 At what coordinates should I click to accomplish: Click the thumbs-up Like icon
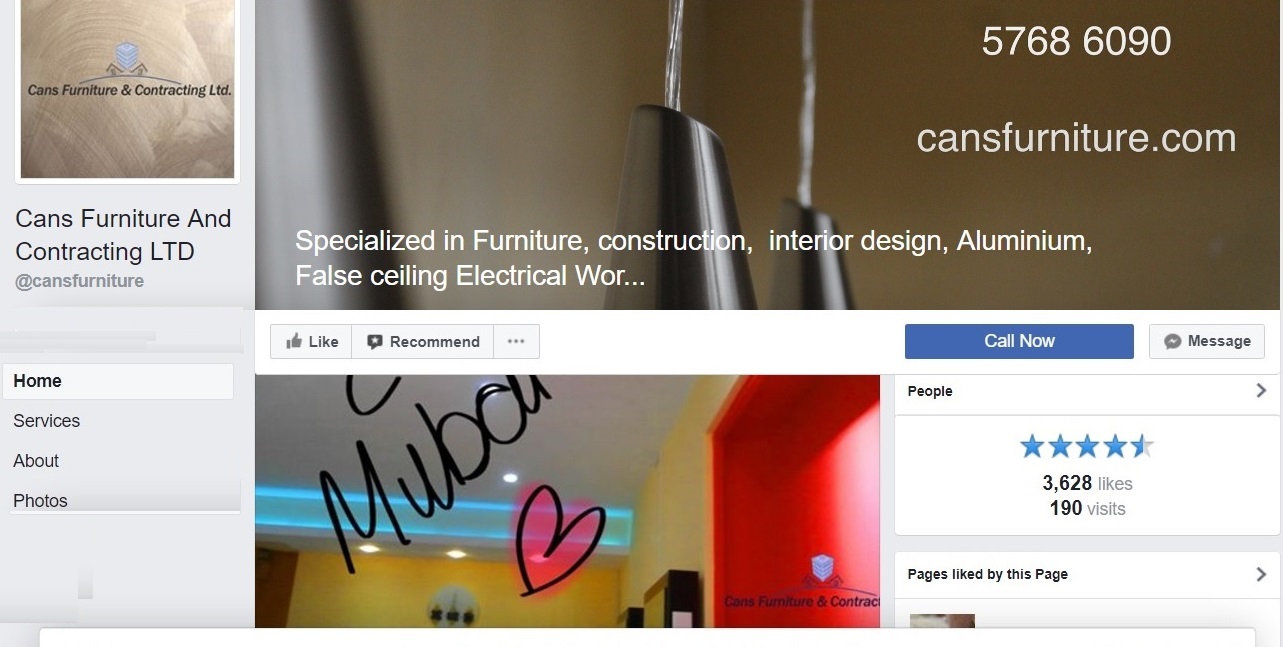pos(294,342)
